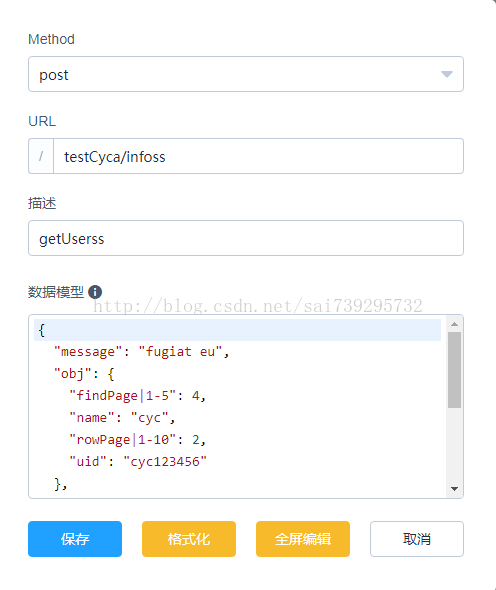Click the 格式化 format button
Viewport: 496px width, 590px height.
pos(189,539)
